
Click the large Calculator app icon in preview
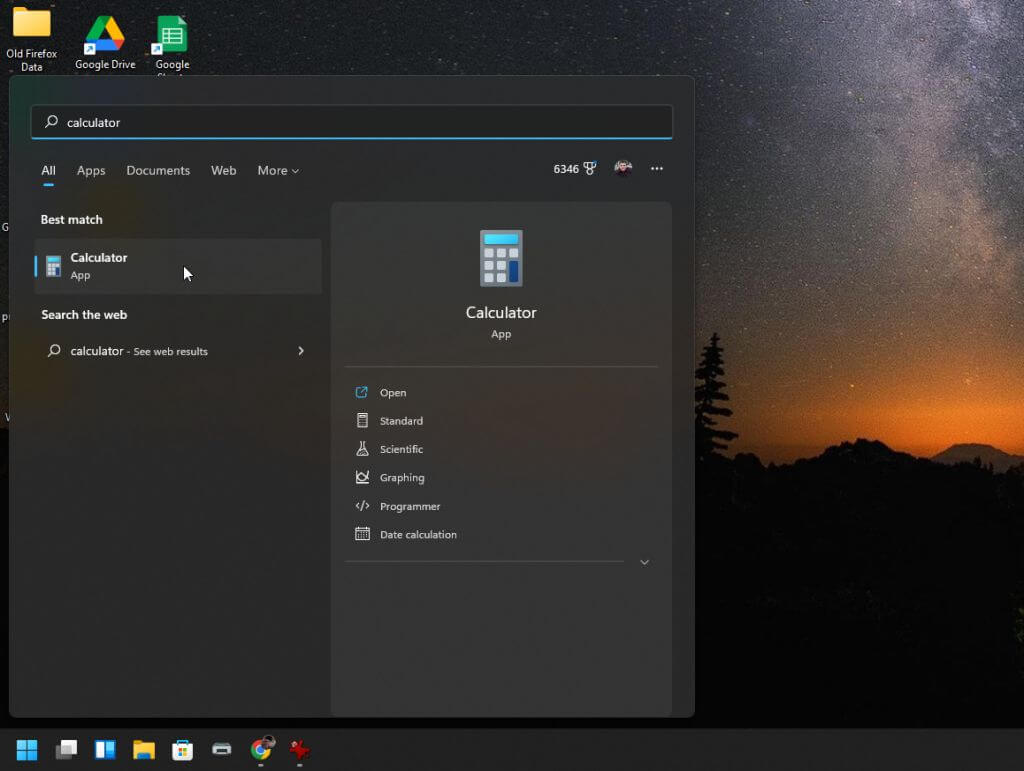coord(501,258)
